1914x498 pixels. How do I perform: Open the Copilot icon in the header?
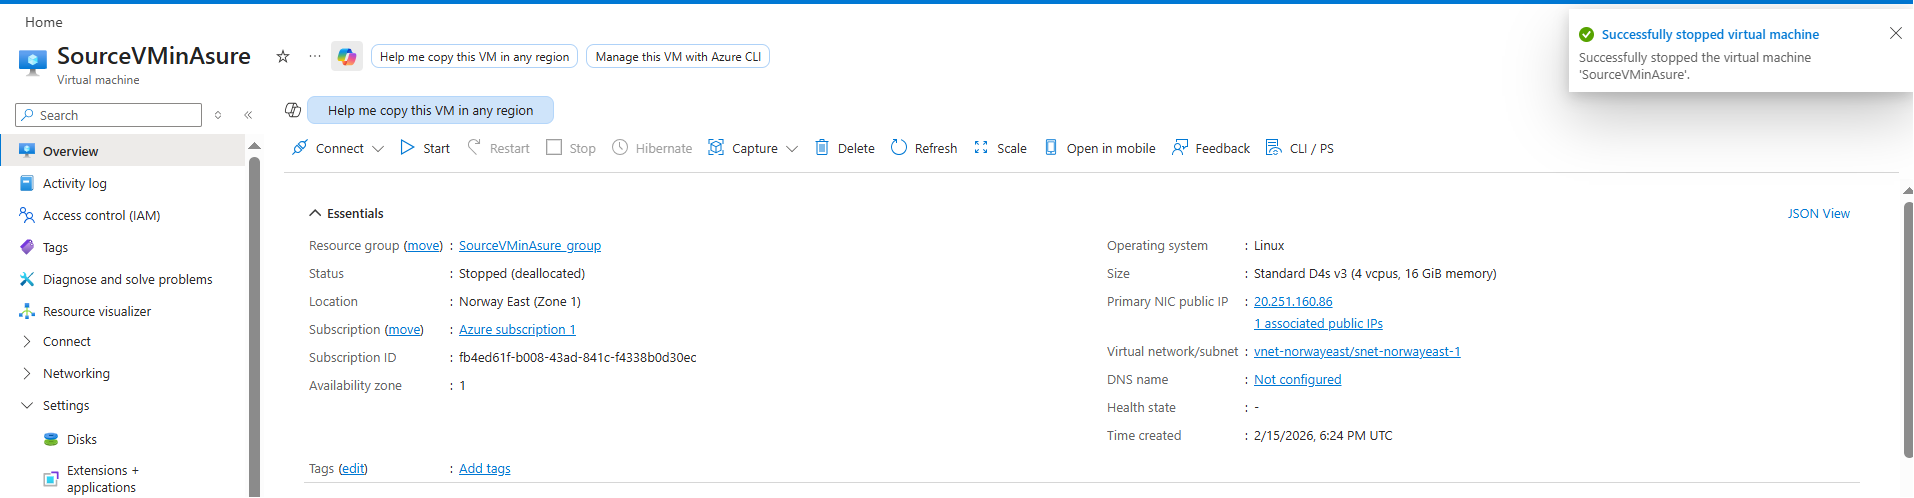347,57
